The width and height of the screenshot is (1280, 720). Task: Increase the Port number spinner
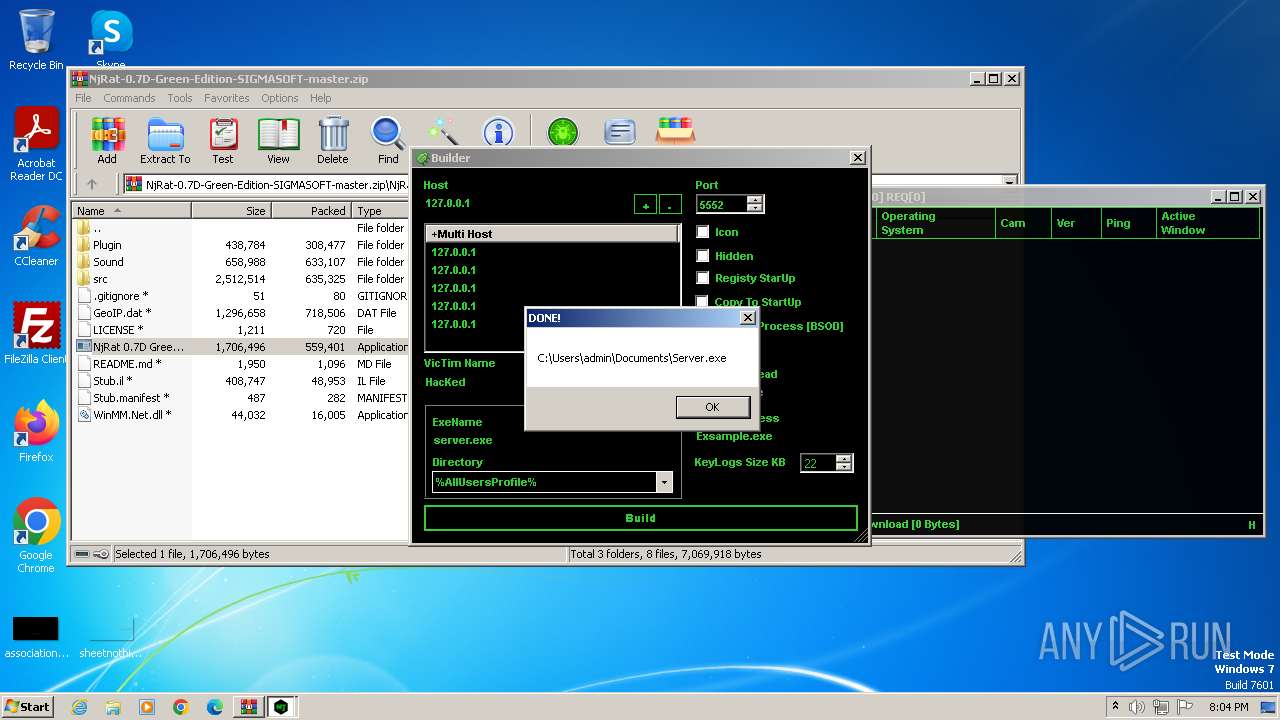point(755,199)
